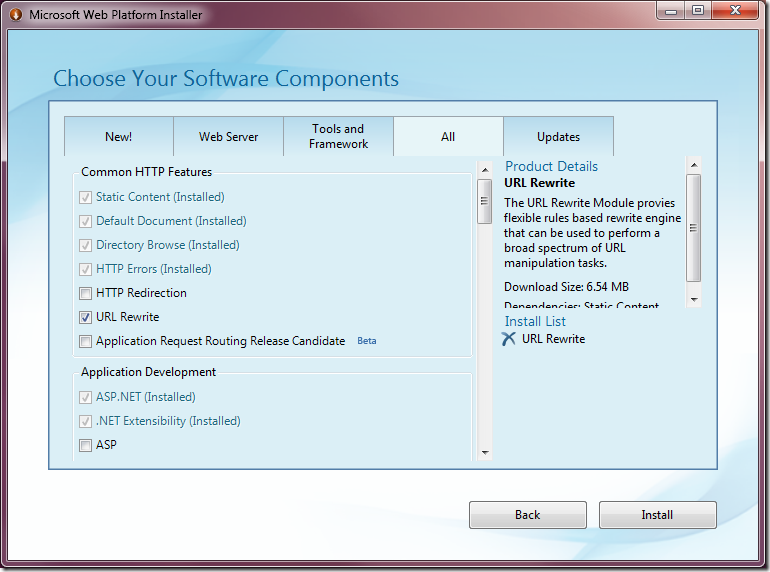The width and height of the screenshot is (770, 572).
Task: Minimize the Web Platform Installer window
Action: coord(671,11)
